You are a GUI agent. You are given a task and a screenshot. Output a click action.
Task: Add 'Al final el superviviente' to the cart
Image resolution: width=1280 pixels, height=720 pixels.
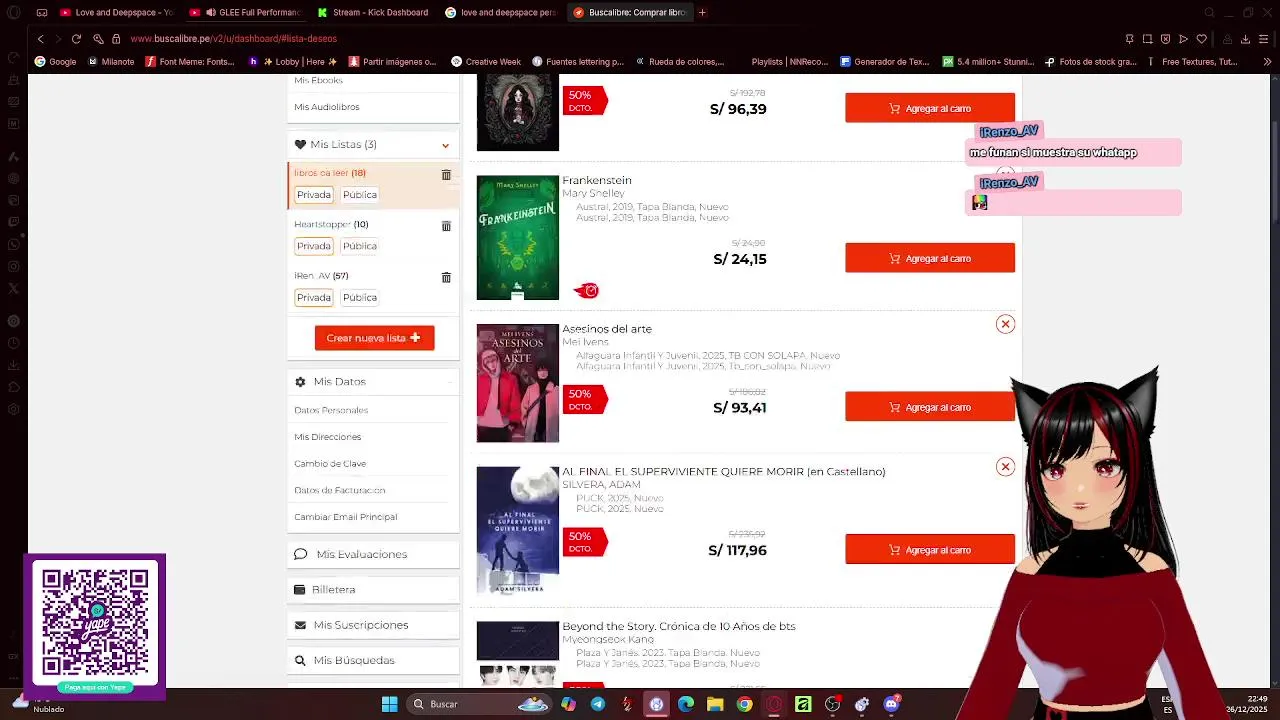tap(930, 550)
